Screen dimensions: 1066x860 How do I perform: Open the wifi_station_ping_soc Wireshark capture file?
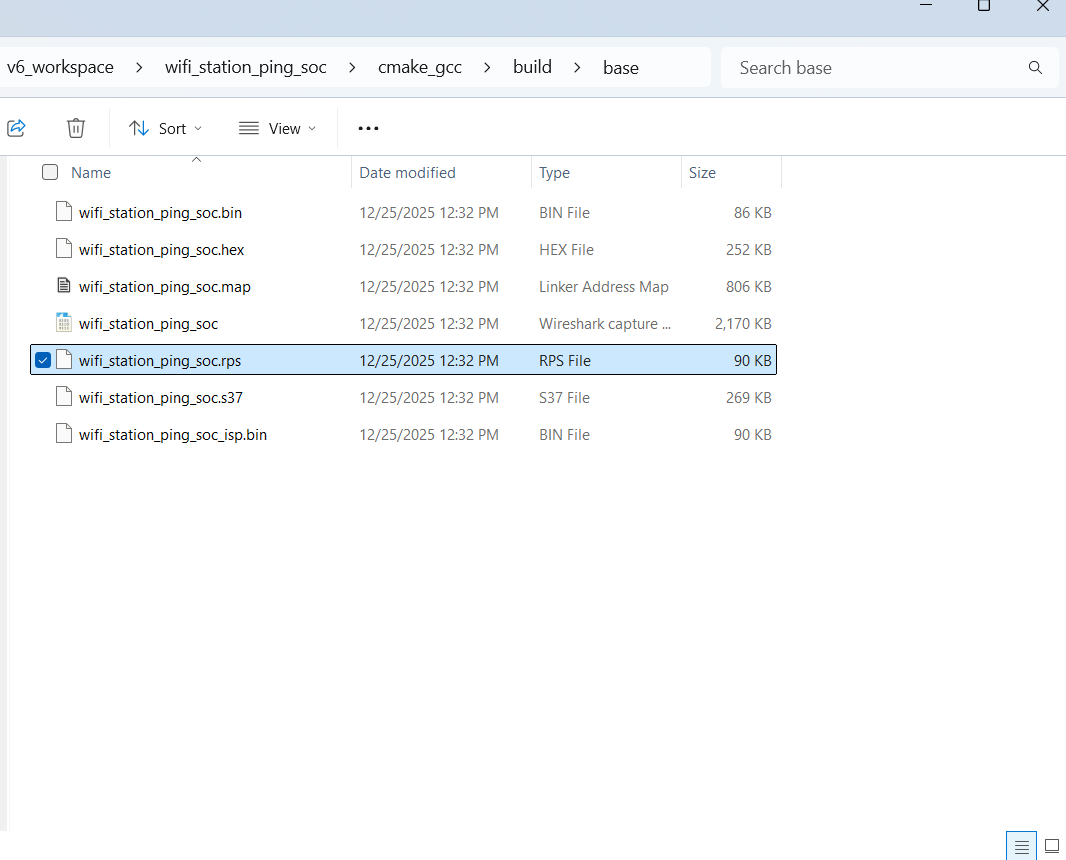click(x=147, y=323)
